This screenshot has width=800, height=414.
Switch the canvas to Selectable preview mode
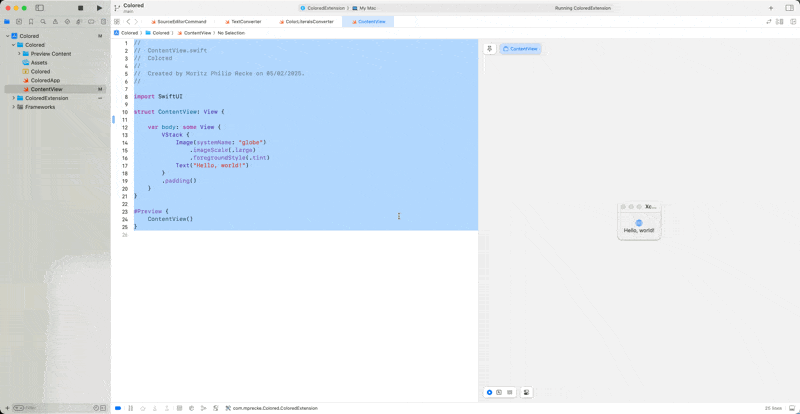[x=499, y=392]
